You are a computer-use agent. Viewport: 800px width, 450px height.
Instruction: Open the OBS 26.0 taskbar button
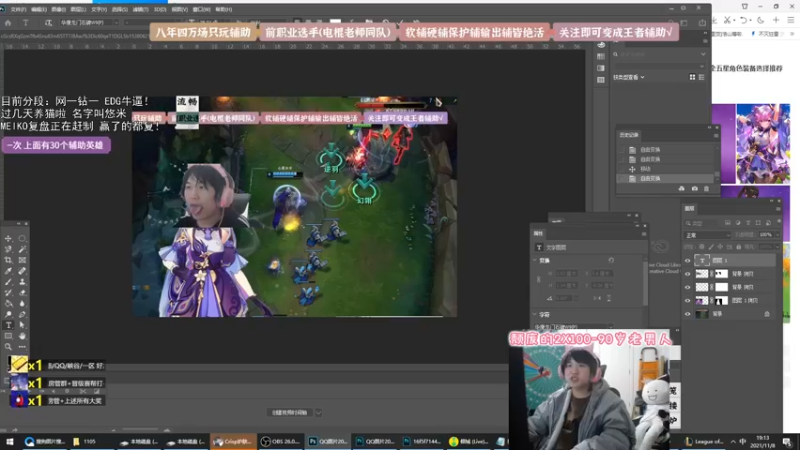tap(280, 441)
